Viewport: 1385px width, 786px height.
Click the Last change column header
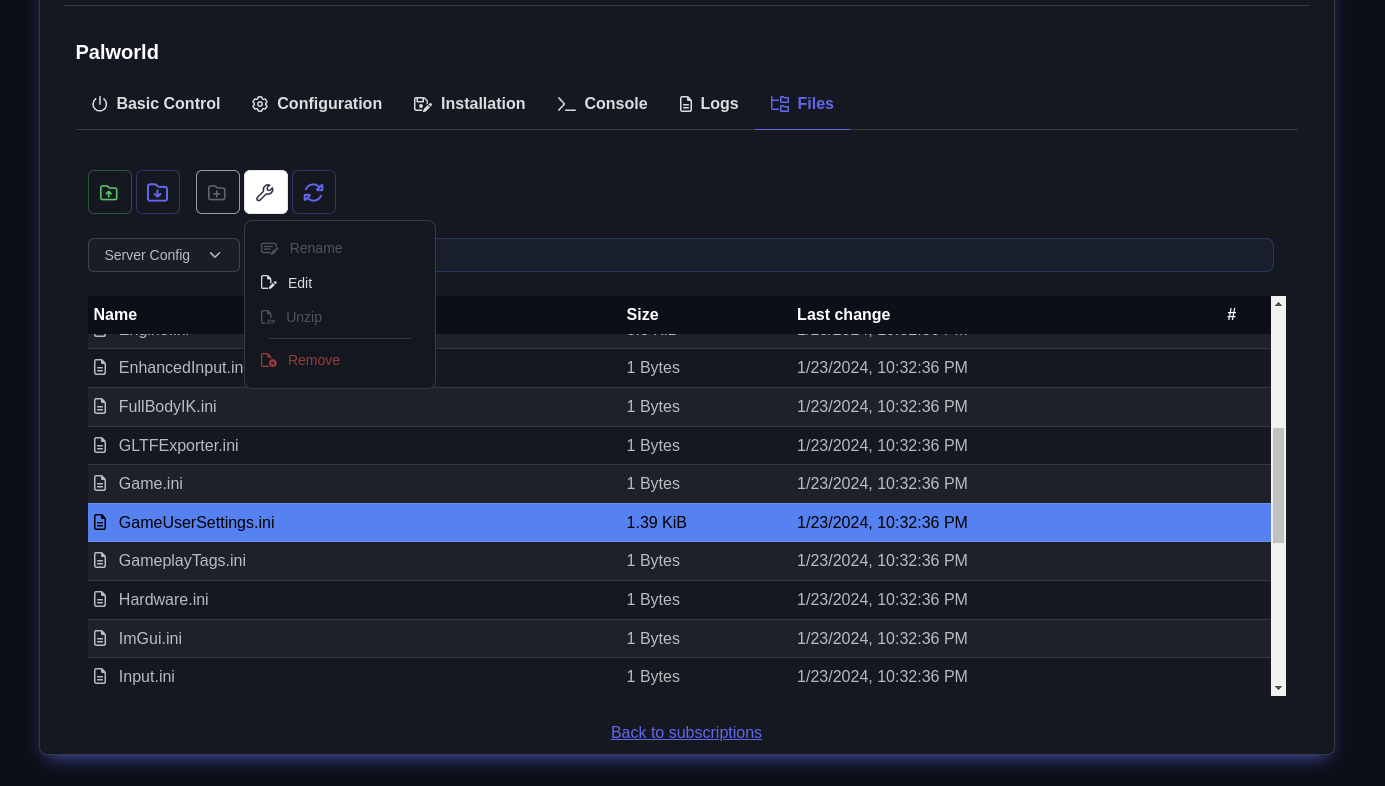click(843, 314)
